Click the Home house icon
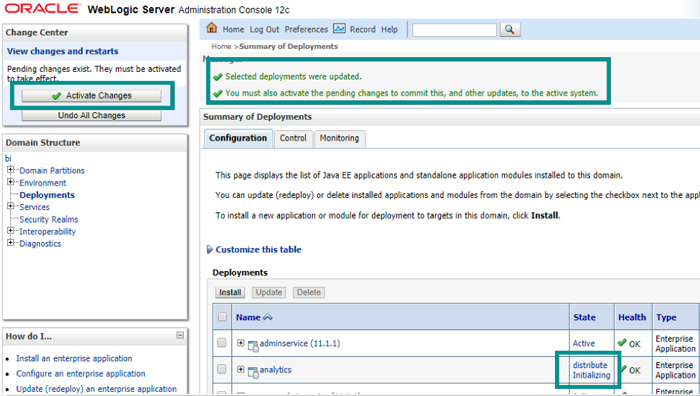 [212, 29]
